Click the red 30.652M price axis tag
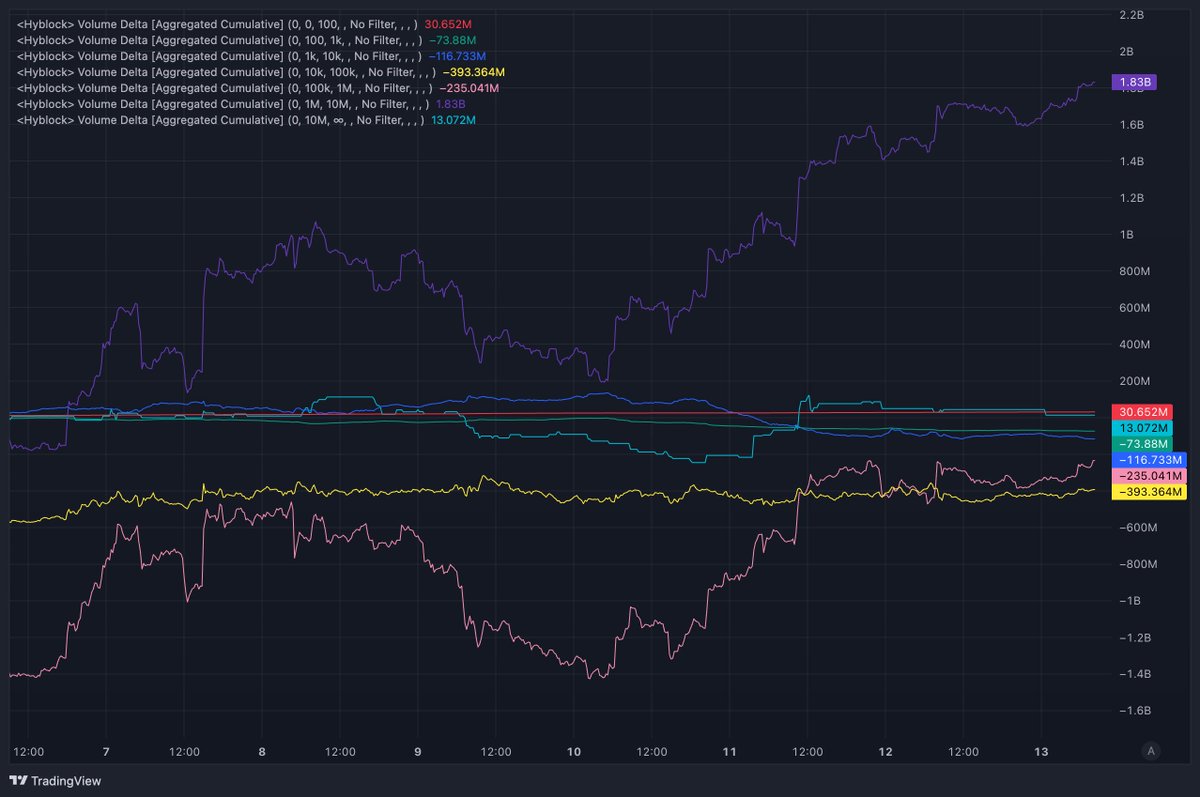Viewport: 1200px width, 797px height. (x=1140, y=412)
